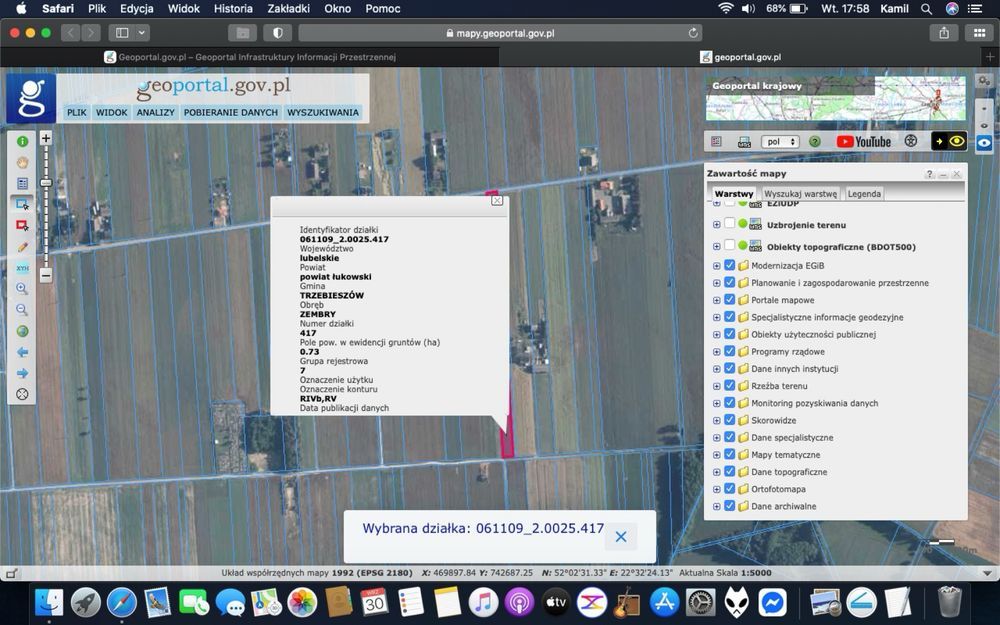Expand the Rzeźba terenu layer group
The width and height of the screenshot is (1000, 625).
point(716,386)
